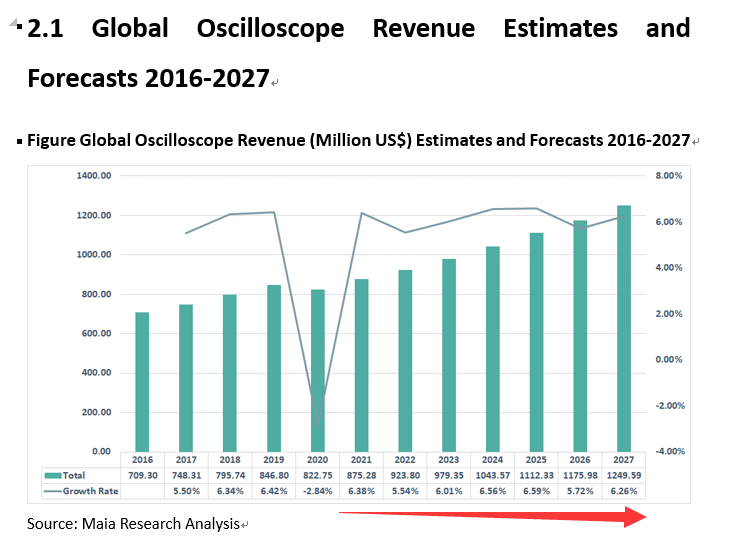
Task: Click the red arrow shape
Action: (495, 516)
